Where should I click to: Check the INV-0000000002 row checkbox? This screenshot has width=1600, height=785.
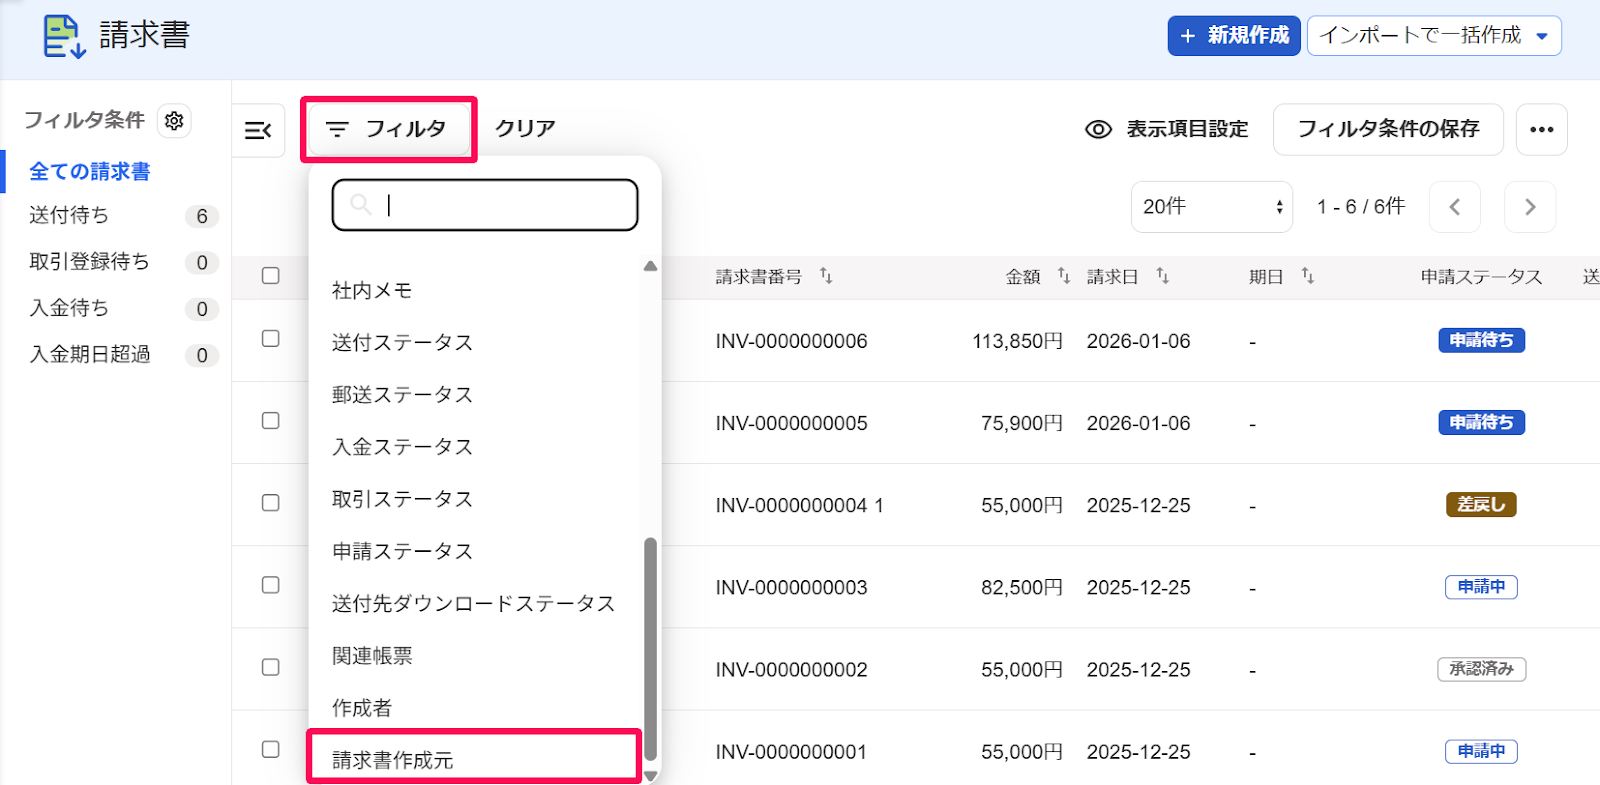coord(271,666)
